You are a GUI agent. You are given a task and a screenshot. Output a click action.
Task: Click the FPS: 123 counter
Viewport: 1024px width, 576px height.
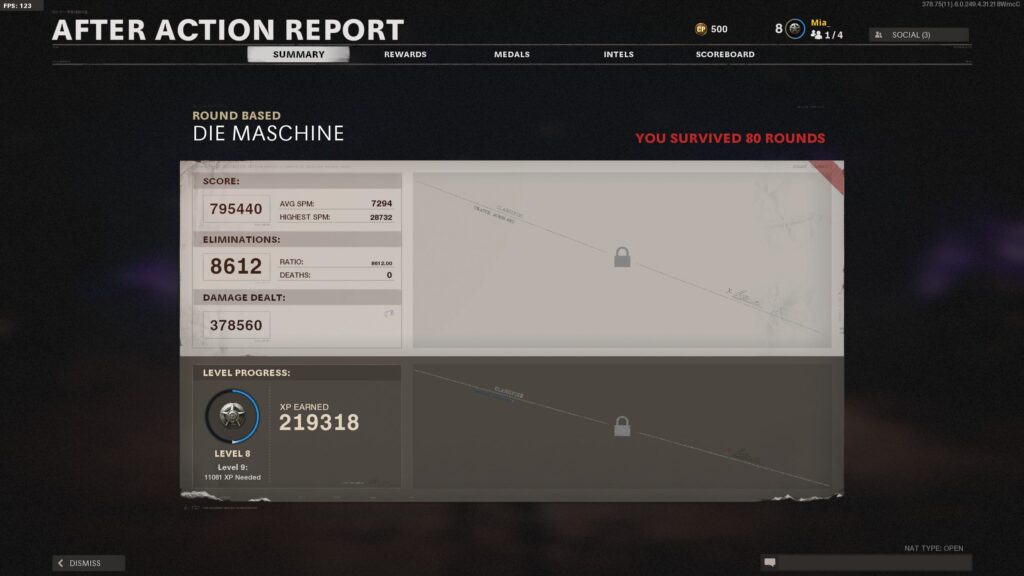(x=18, y=5)
